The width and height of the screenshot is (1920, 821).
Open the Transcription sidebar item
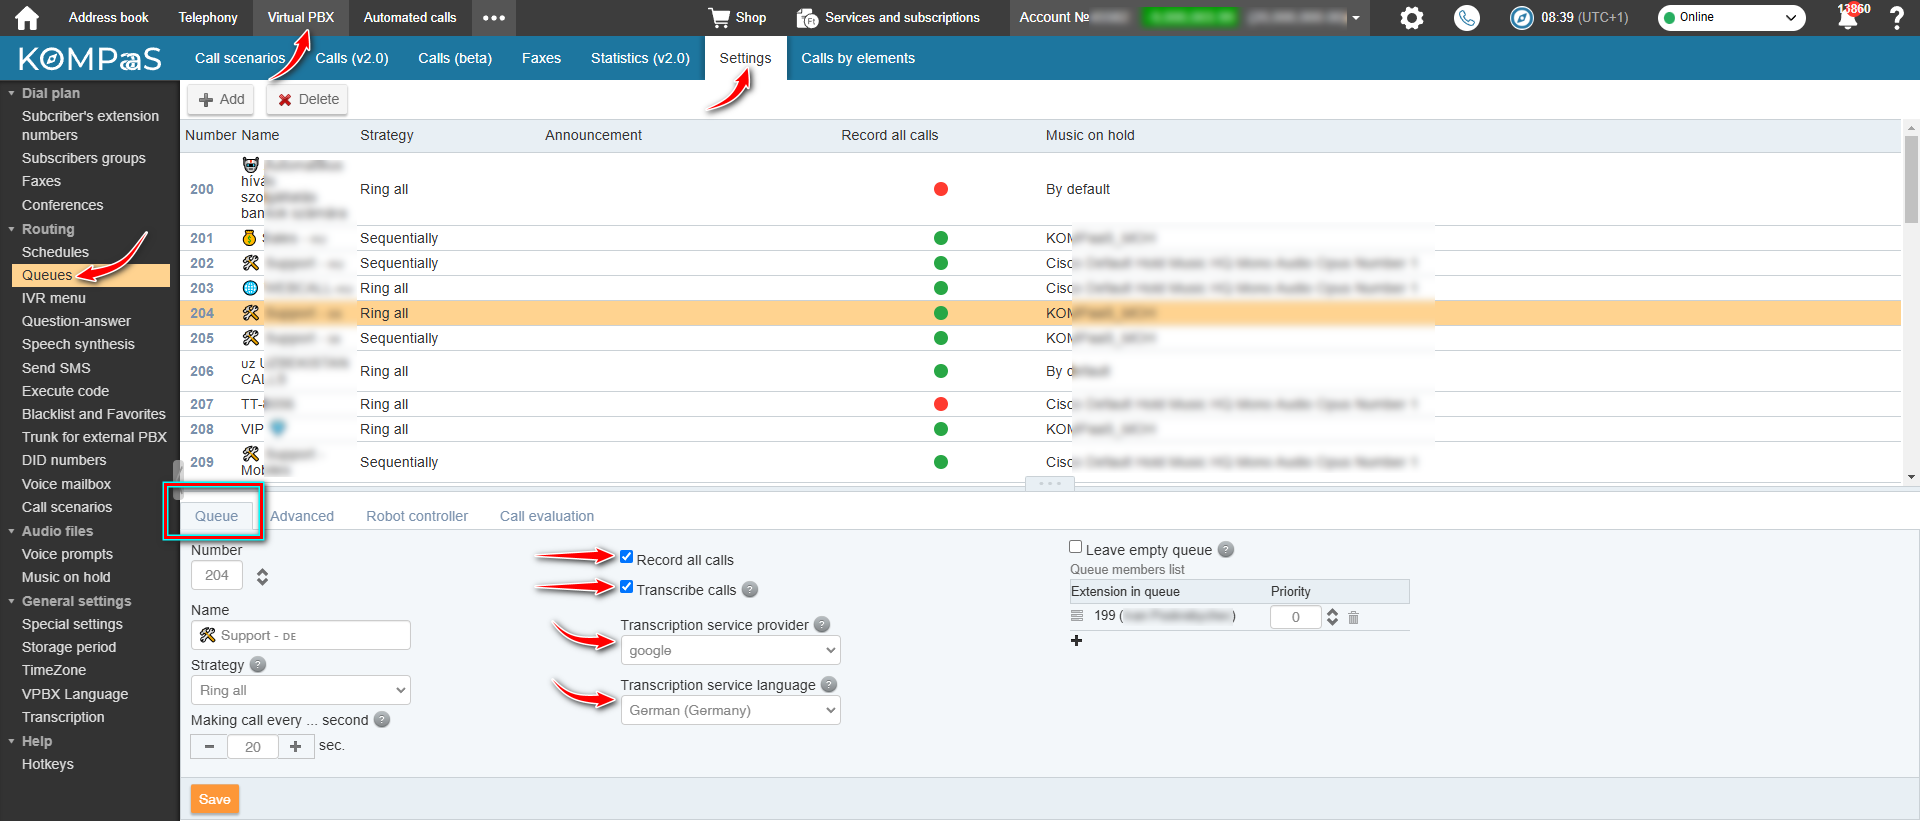click(x=63, y=717)
